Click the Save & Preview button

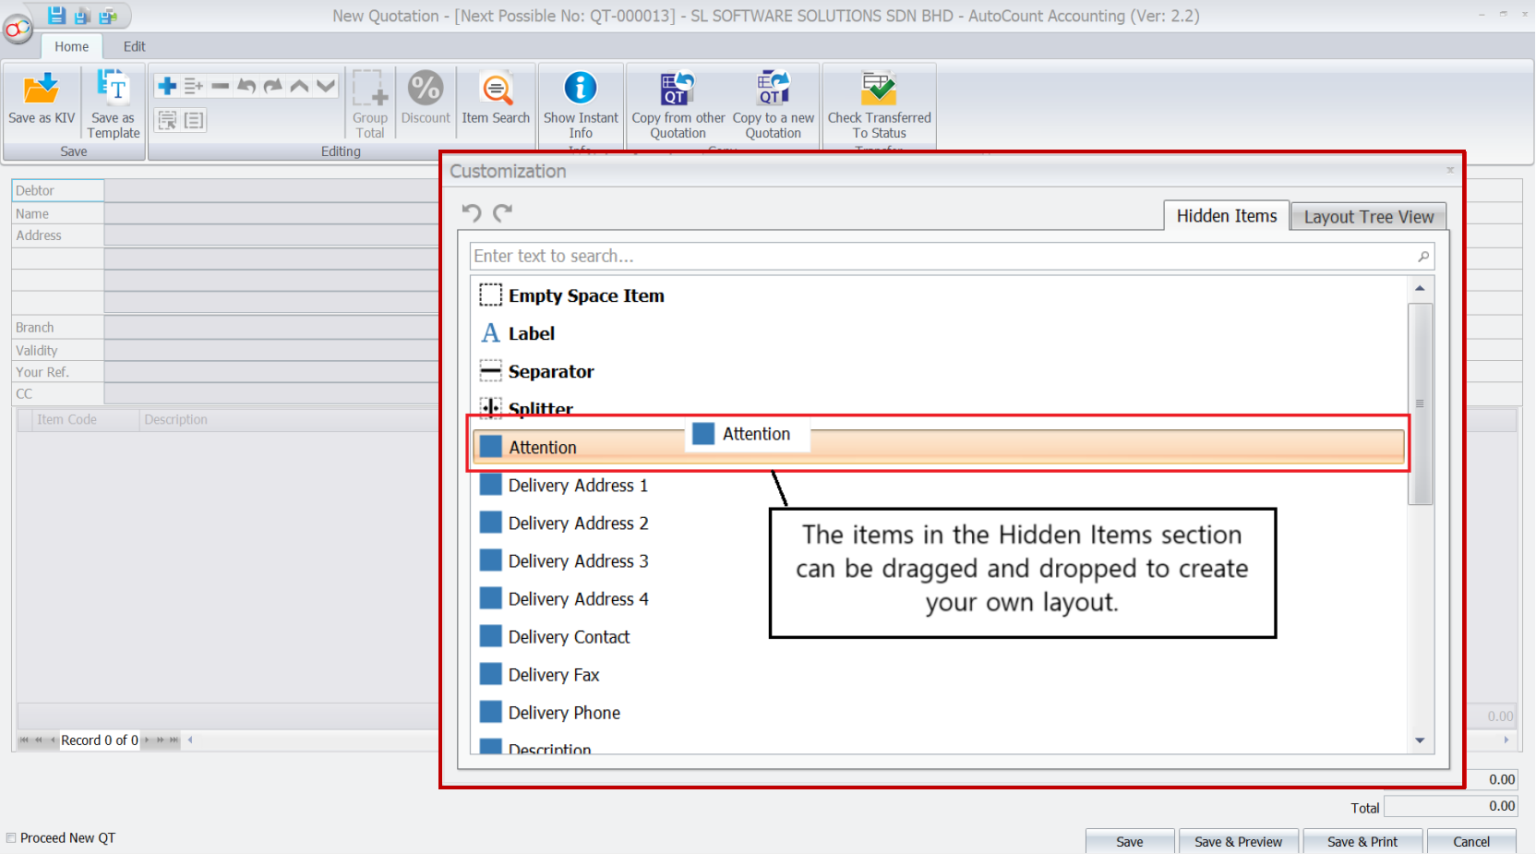tap(1238, 841)
